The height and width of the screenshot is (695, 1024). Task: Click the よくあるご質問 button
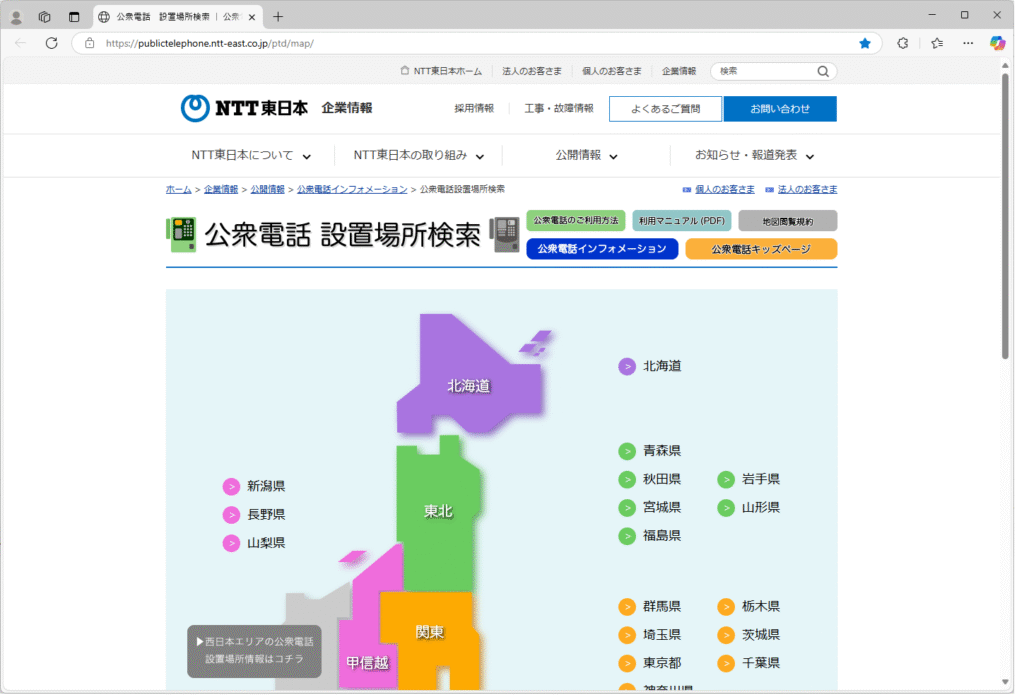coord(665,109)
